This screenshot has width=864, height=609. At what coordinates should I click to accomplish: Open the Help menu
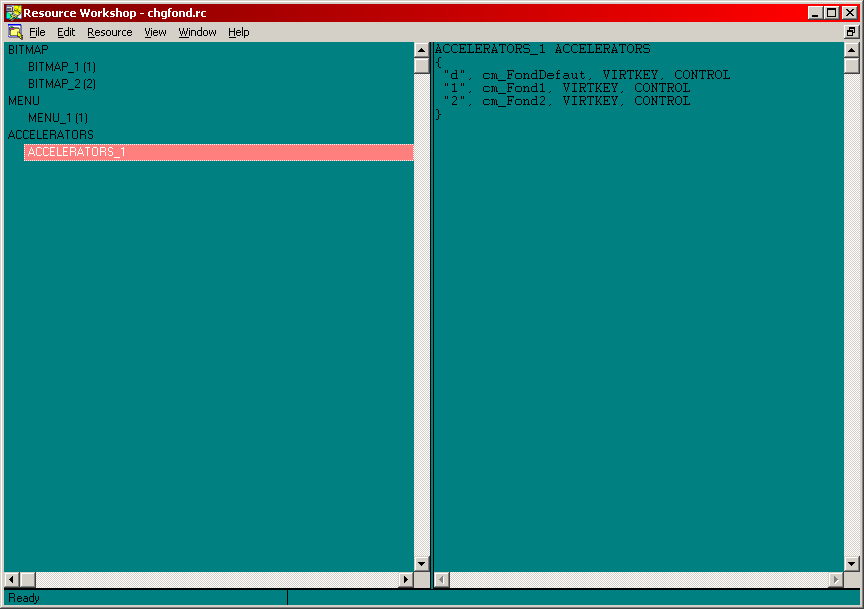[x=238, y=32]
